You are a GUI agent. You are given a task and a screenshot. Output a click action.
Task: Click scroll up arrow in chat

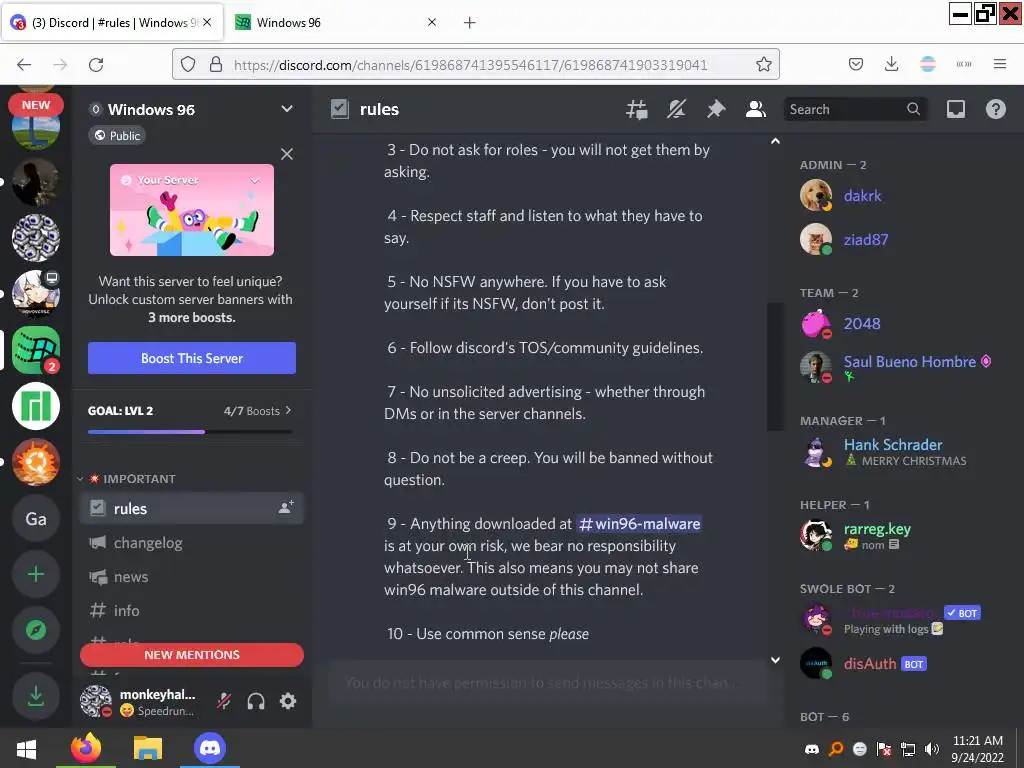point(775,141)
